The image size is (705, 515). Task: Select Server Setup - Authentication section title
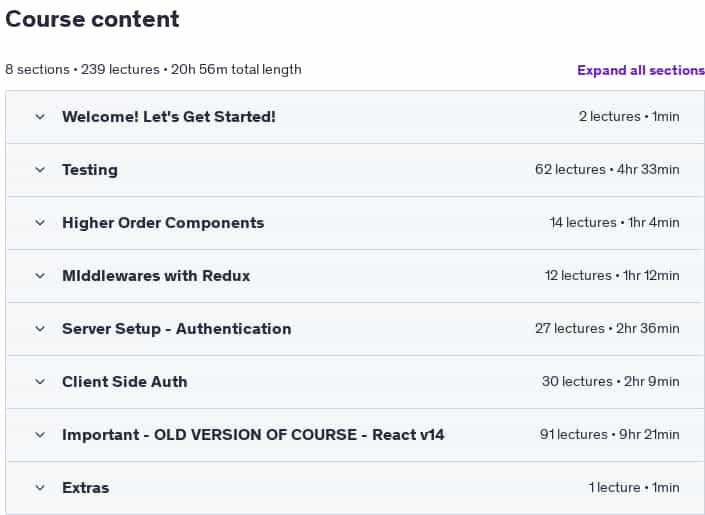(176, 329)
